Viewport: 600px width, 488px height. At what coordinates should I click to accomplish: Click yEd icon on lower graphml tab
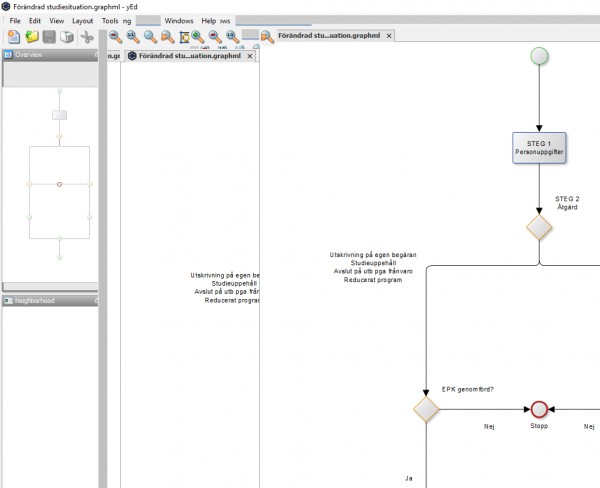132,56
